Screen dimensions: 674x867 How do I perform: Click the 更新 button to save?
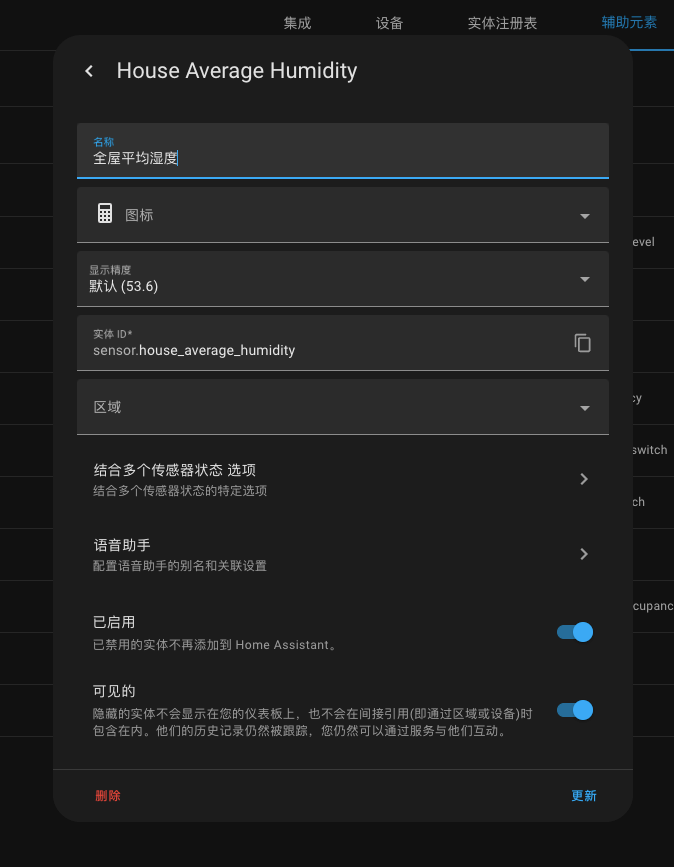[584, 796]
